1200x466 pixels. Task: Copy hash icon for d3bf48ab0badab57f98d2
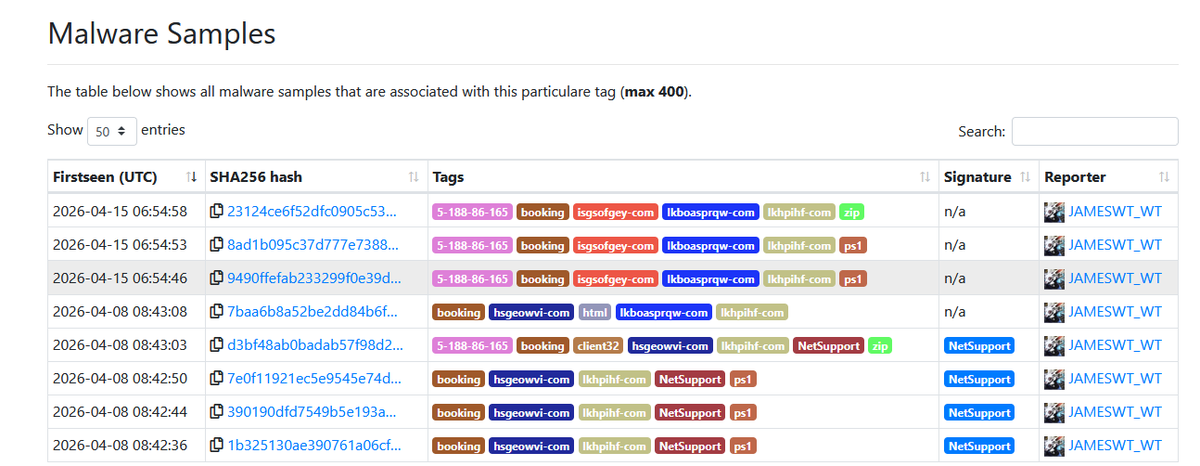tap(217, 346)
